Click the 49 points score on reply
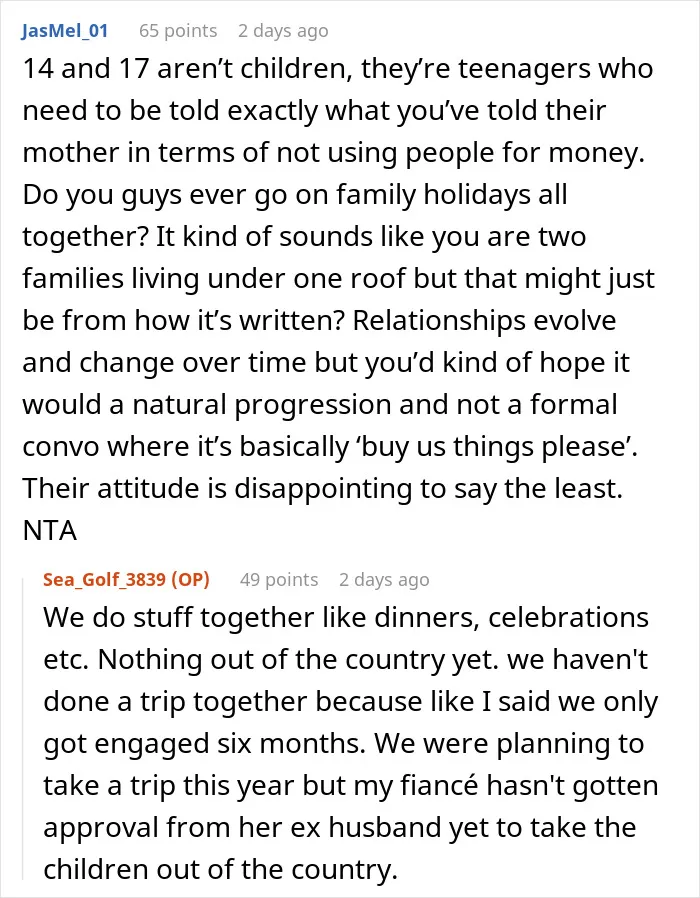The width and height of the screenshot is (700, 898). [x=279, y=580]
